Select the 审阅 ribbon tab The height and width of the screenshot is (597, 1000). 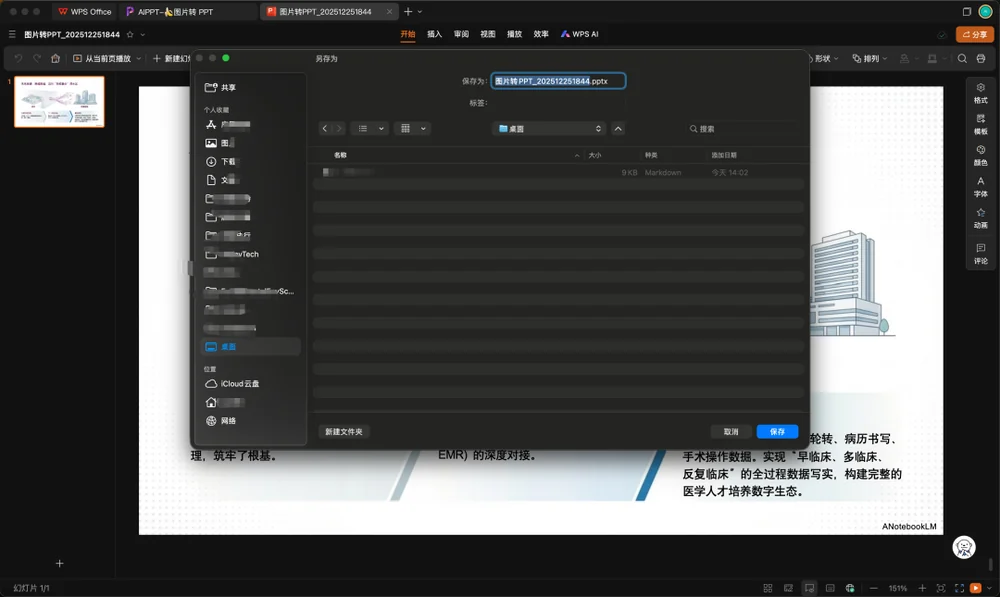click(461, 34)
